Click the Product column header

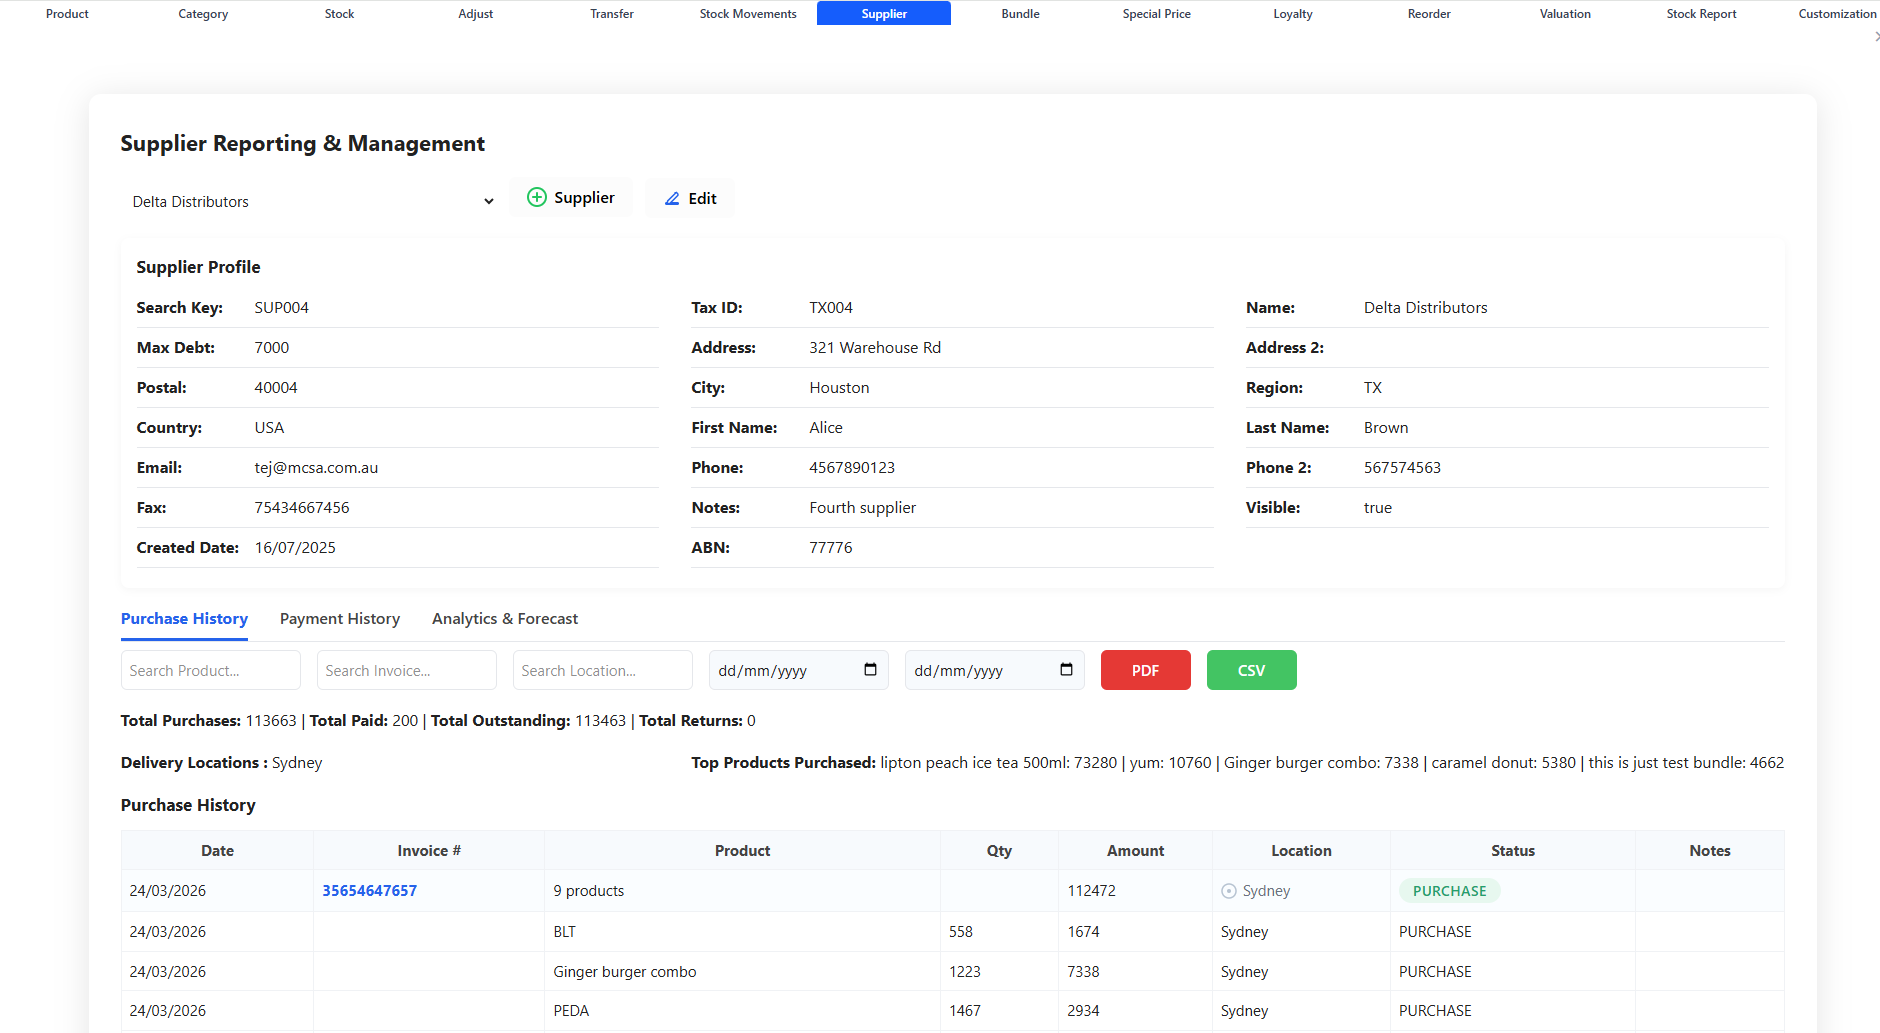point(742,851)
